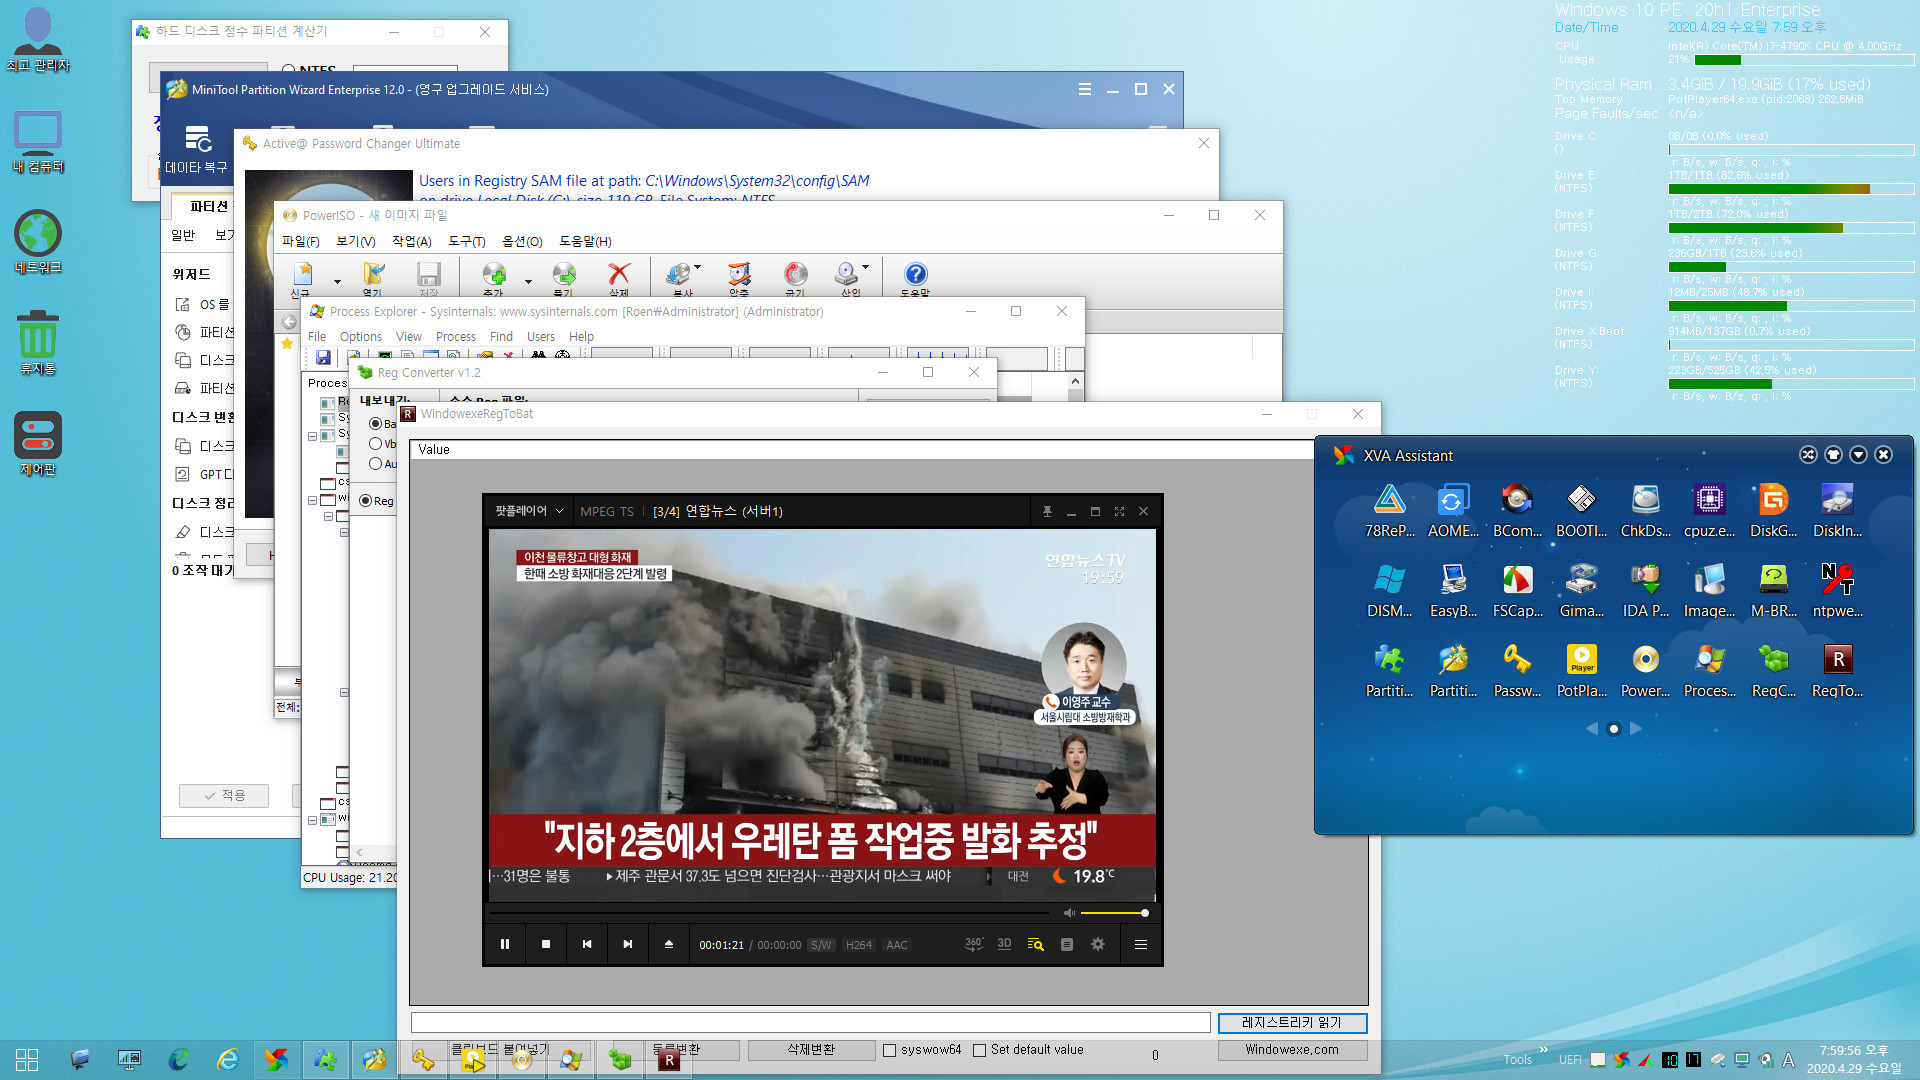
Task: Open IDA Pro in XVA Assistant
Action: (1645, 590)
